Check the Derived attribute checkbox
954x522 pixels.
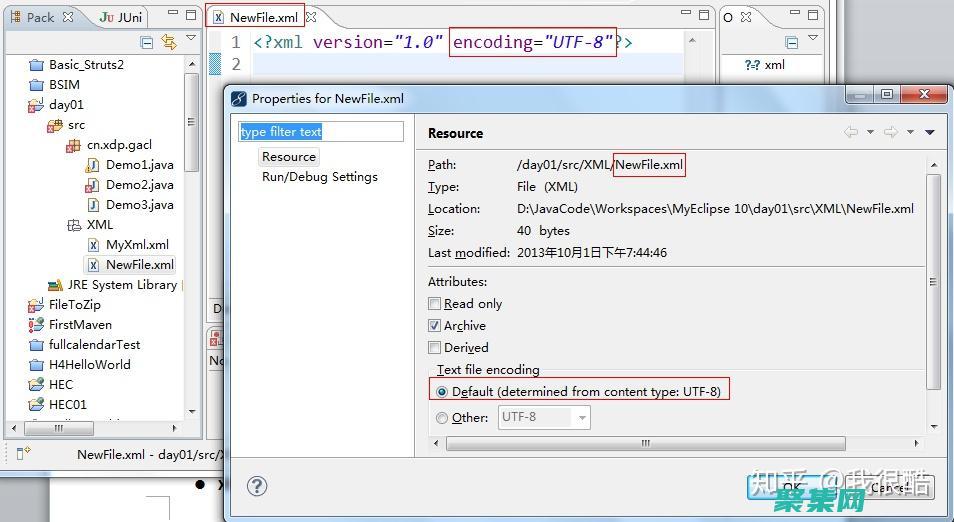click(x=435, y=348)
